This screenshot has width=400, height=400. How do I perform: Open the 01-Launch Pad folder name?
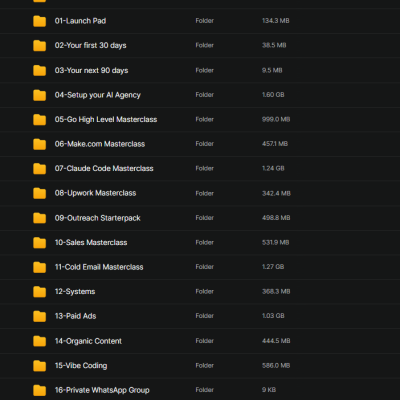[x=80, y=21]
